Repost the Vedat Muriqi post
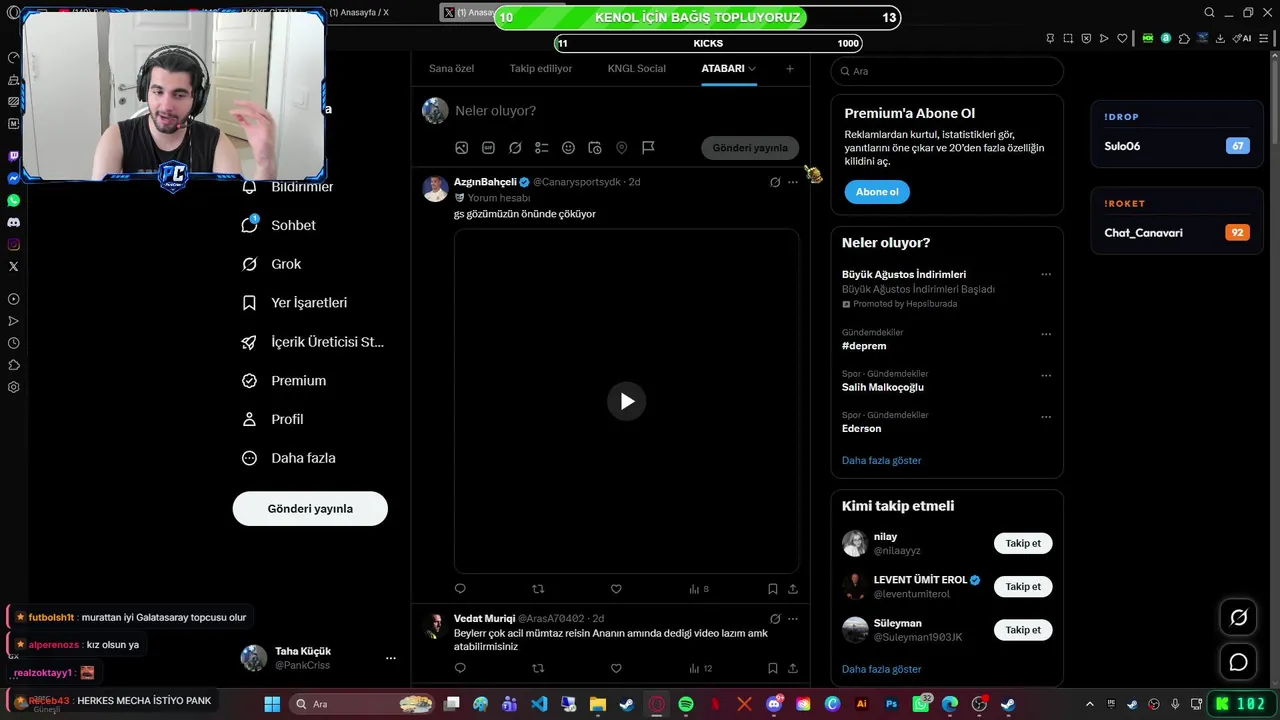Image resolution: width=1280 pixels, height=720 pixels. tap(538, 668)
